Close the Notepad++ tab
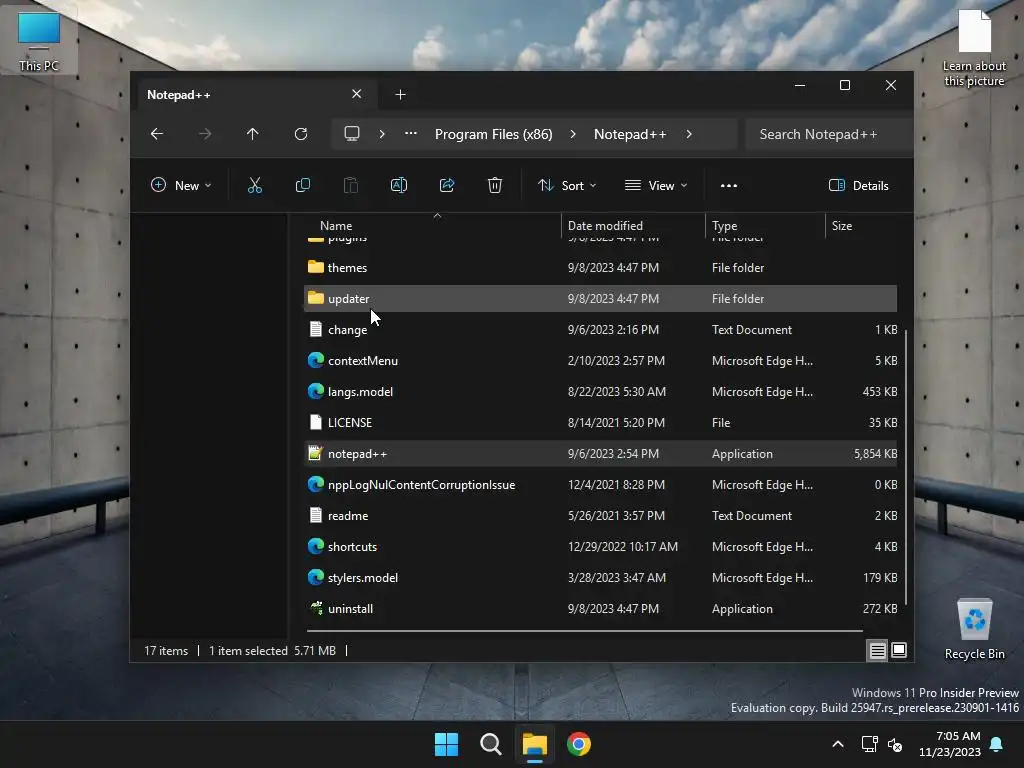Image resolution: width=1024 pixels, height=768 pixels. pos(357,94)
